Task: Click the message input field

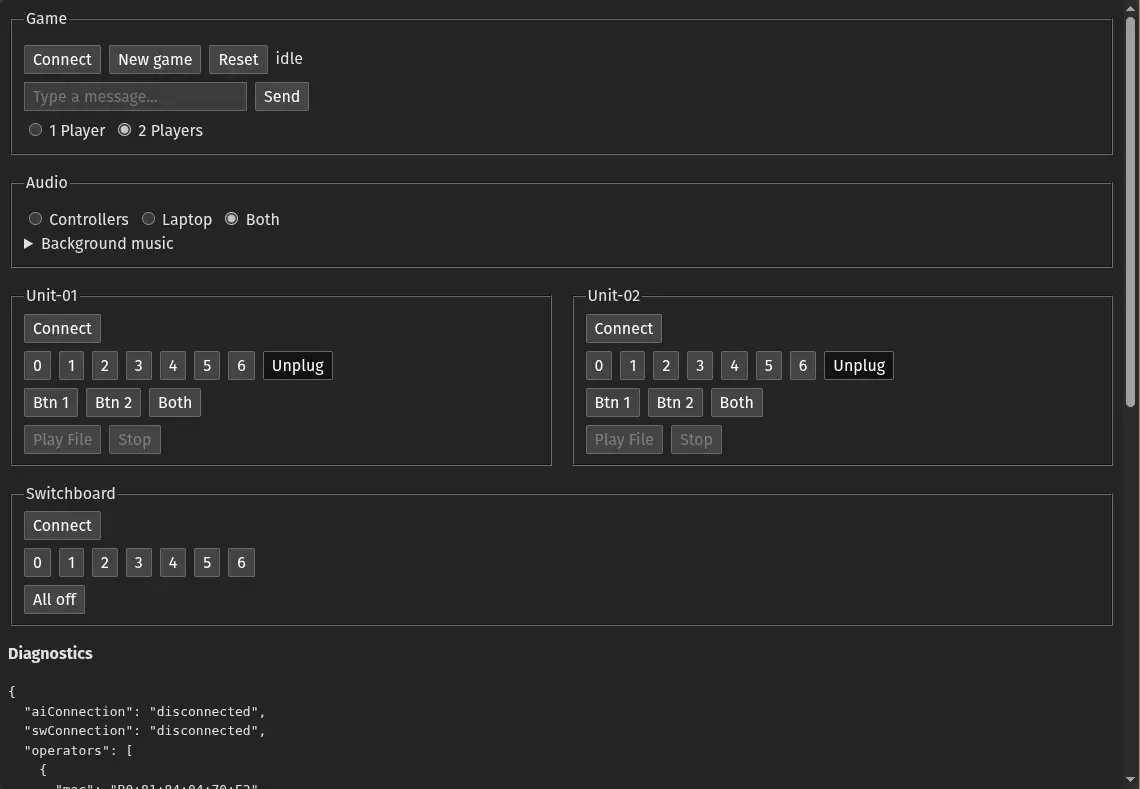Action: [134, 96]
